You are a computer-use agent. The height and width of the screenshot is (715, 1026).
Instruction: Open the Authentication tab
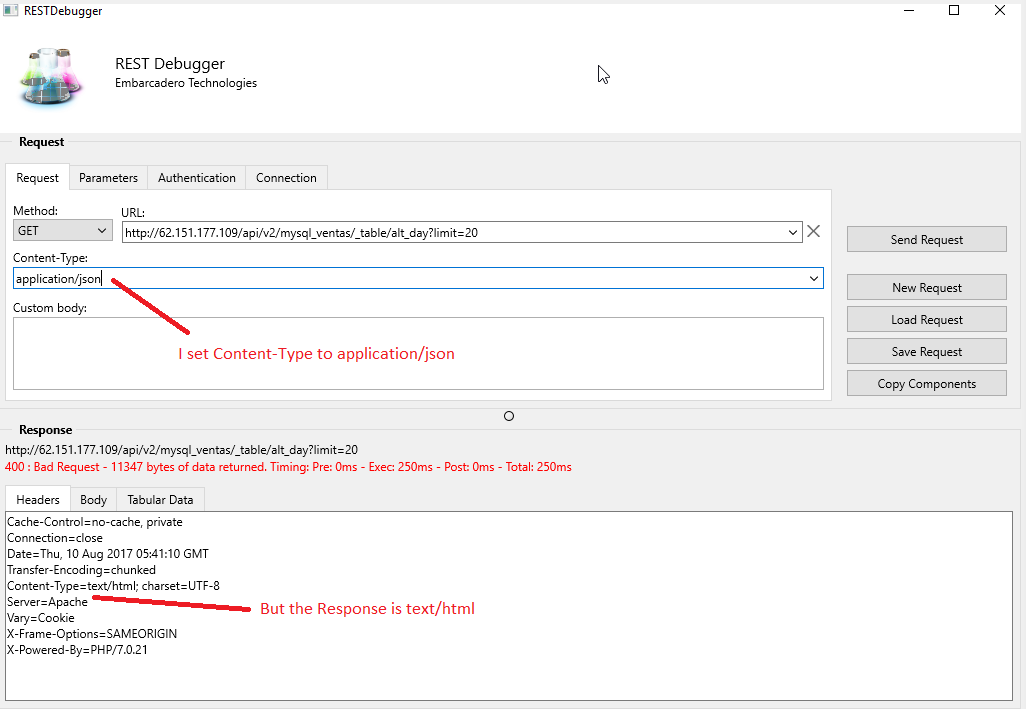196,178
